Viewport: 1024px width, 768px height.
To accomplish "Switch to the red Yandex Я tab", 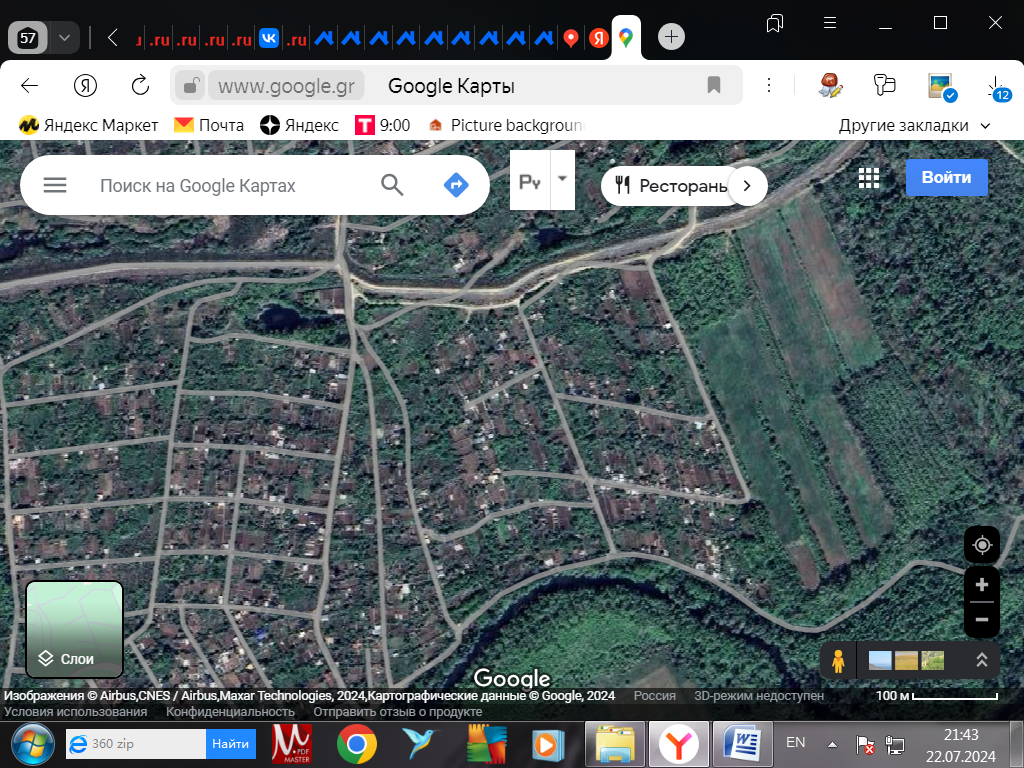I will (x=598, y=38).
